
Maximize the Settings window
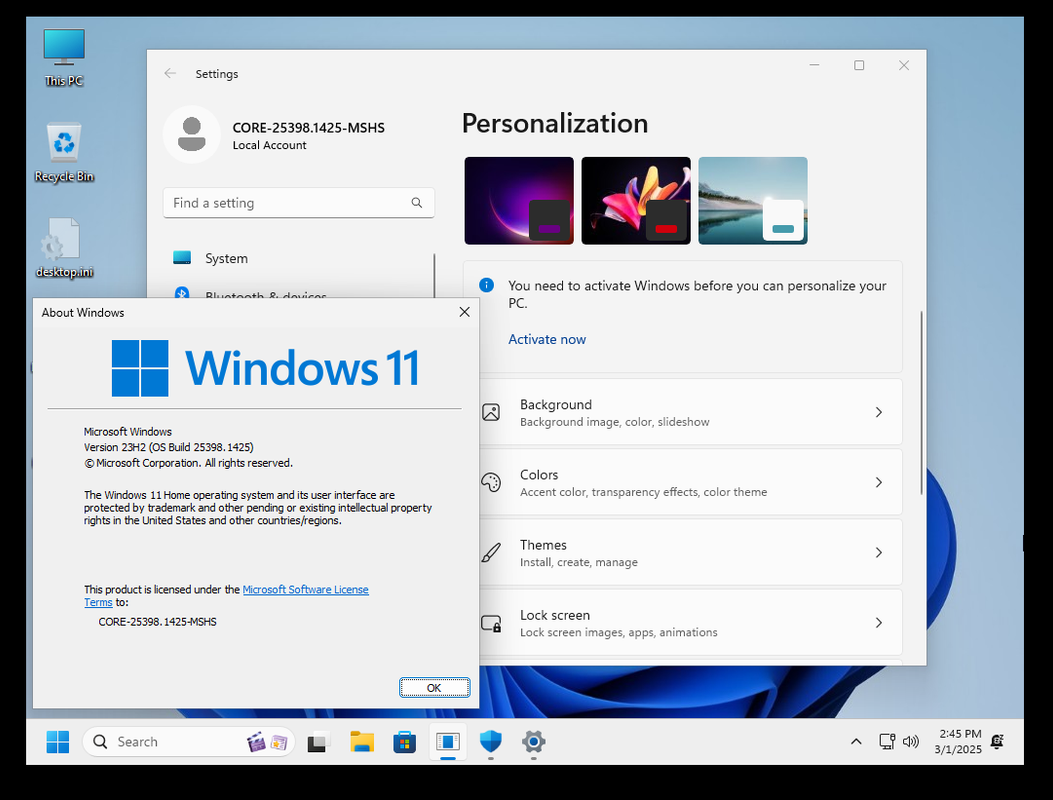(x=859, y=65)
